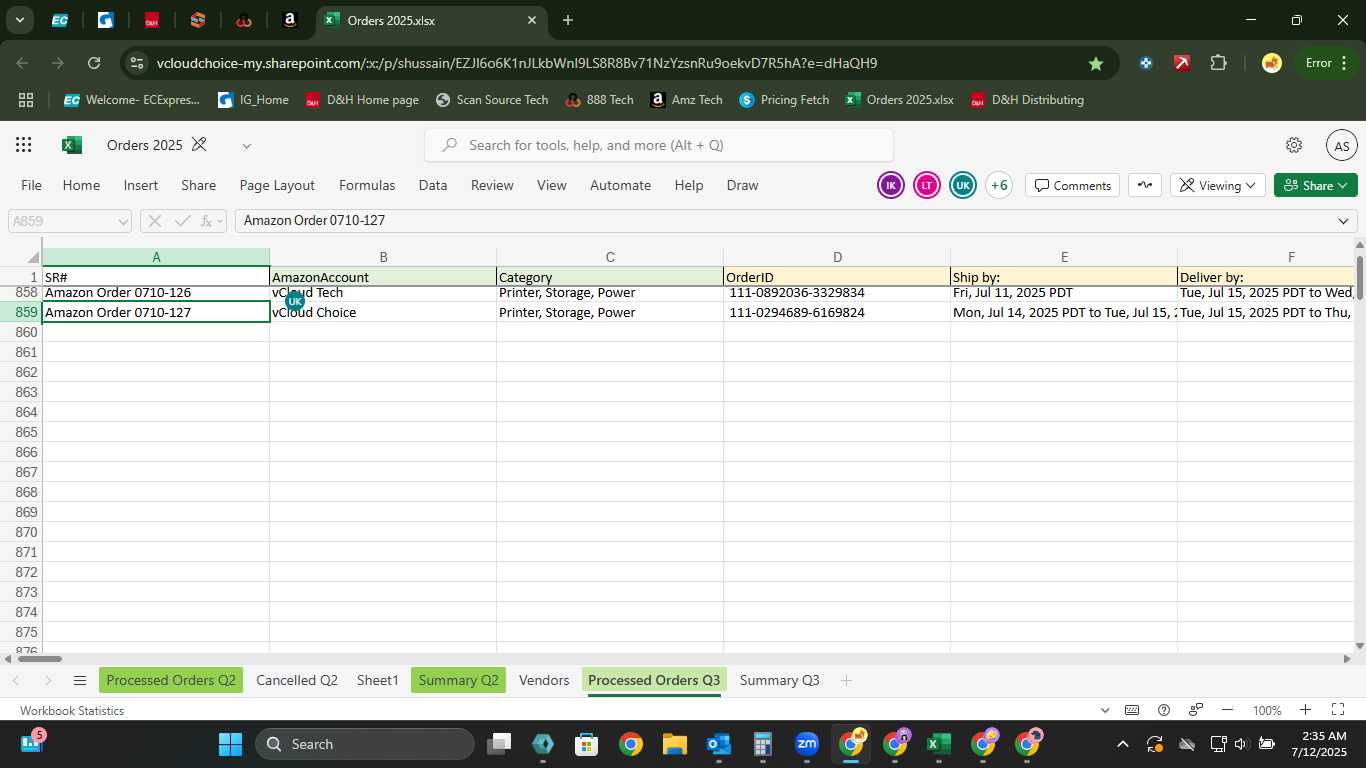Open Outlook from the taskbar

pyautogui.click(x=719, y=744)
